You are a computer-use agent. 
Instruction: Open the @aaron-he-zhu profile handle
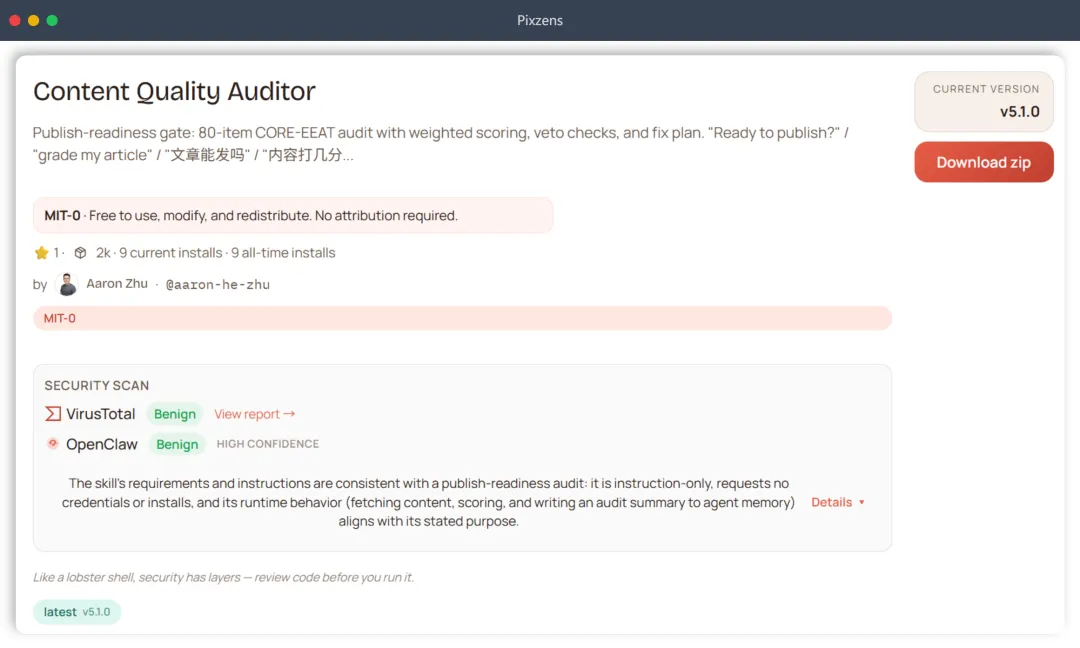click(217, 284)
